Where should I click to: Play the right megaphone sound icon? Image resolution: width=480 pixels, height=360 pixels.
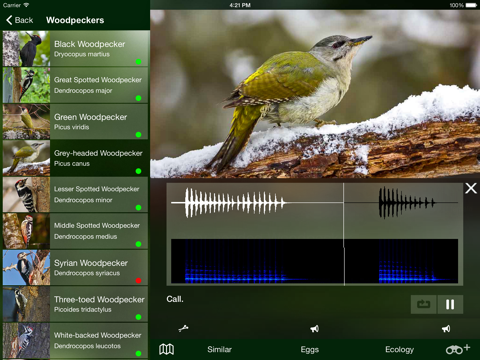click(446, 329)
